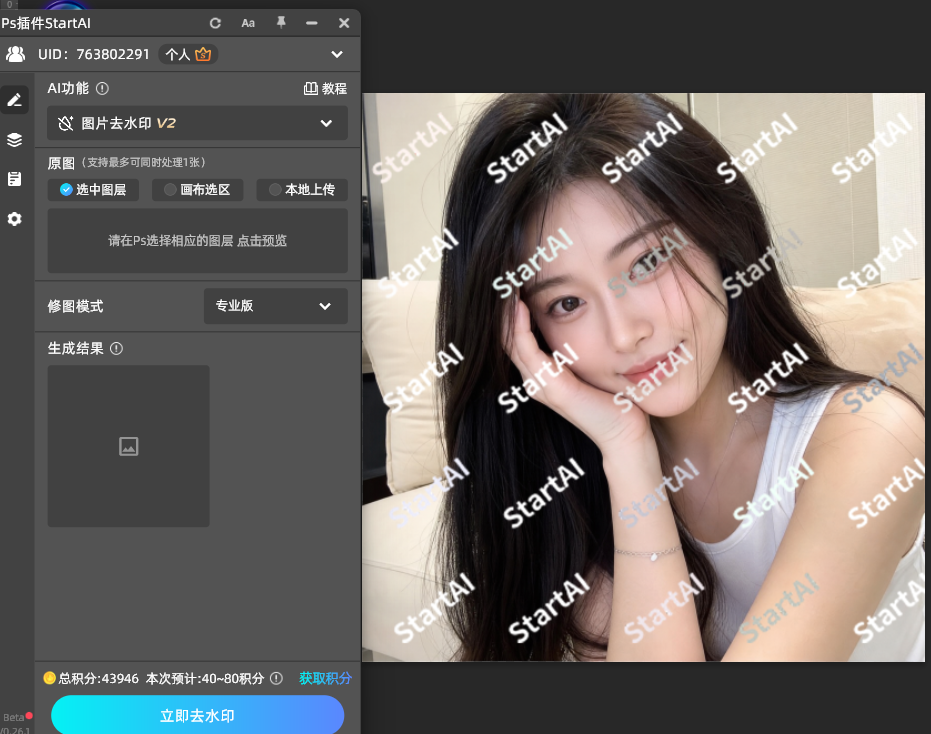This screenshot has height=734, width=931.
Task: Click the 个人 account type badge
Action: (188, 55)
